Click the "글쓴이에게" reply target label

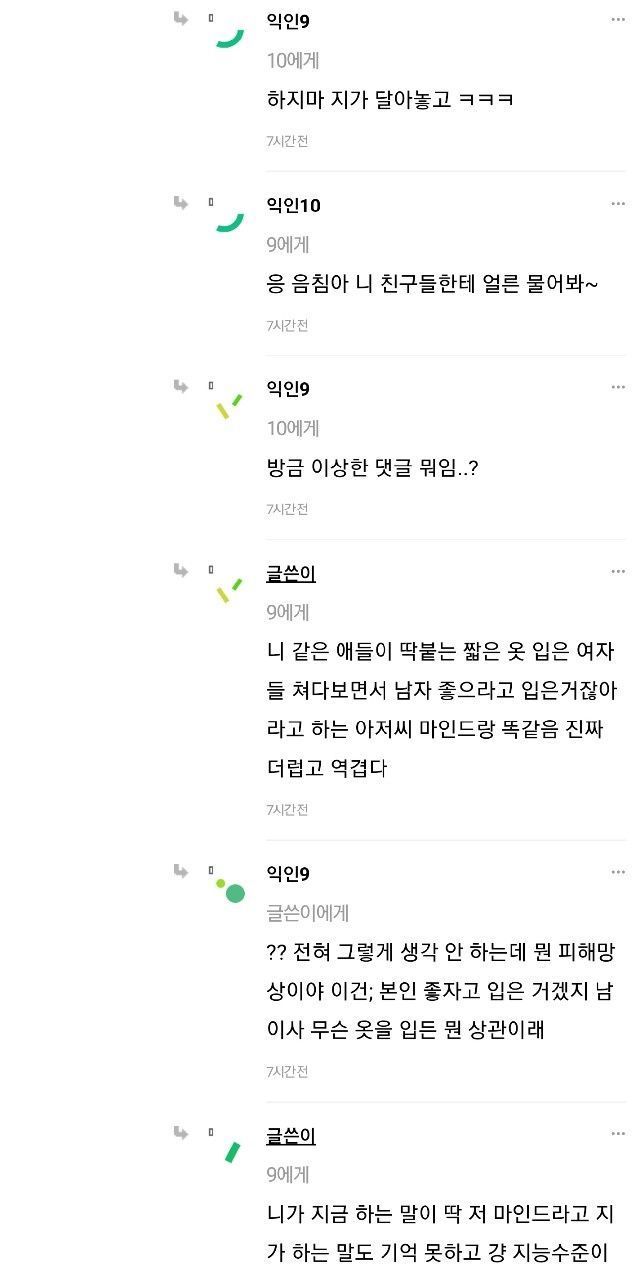tap(308, 912)
